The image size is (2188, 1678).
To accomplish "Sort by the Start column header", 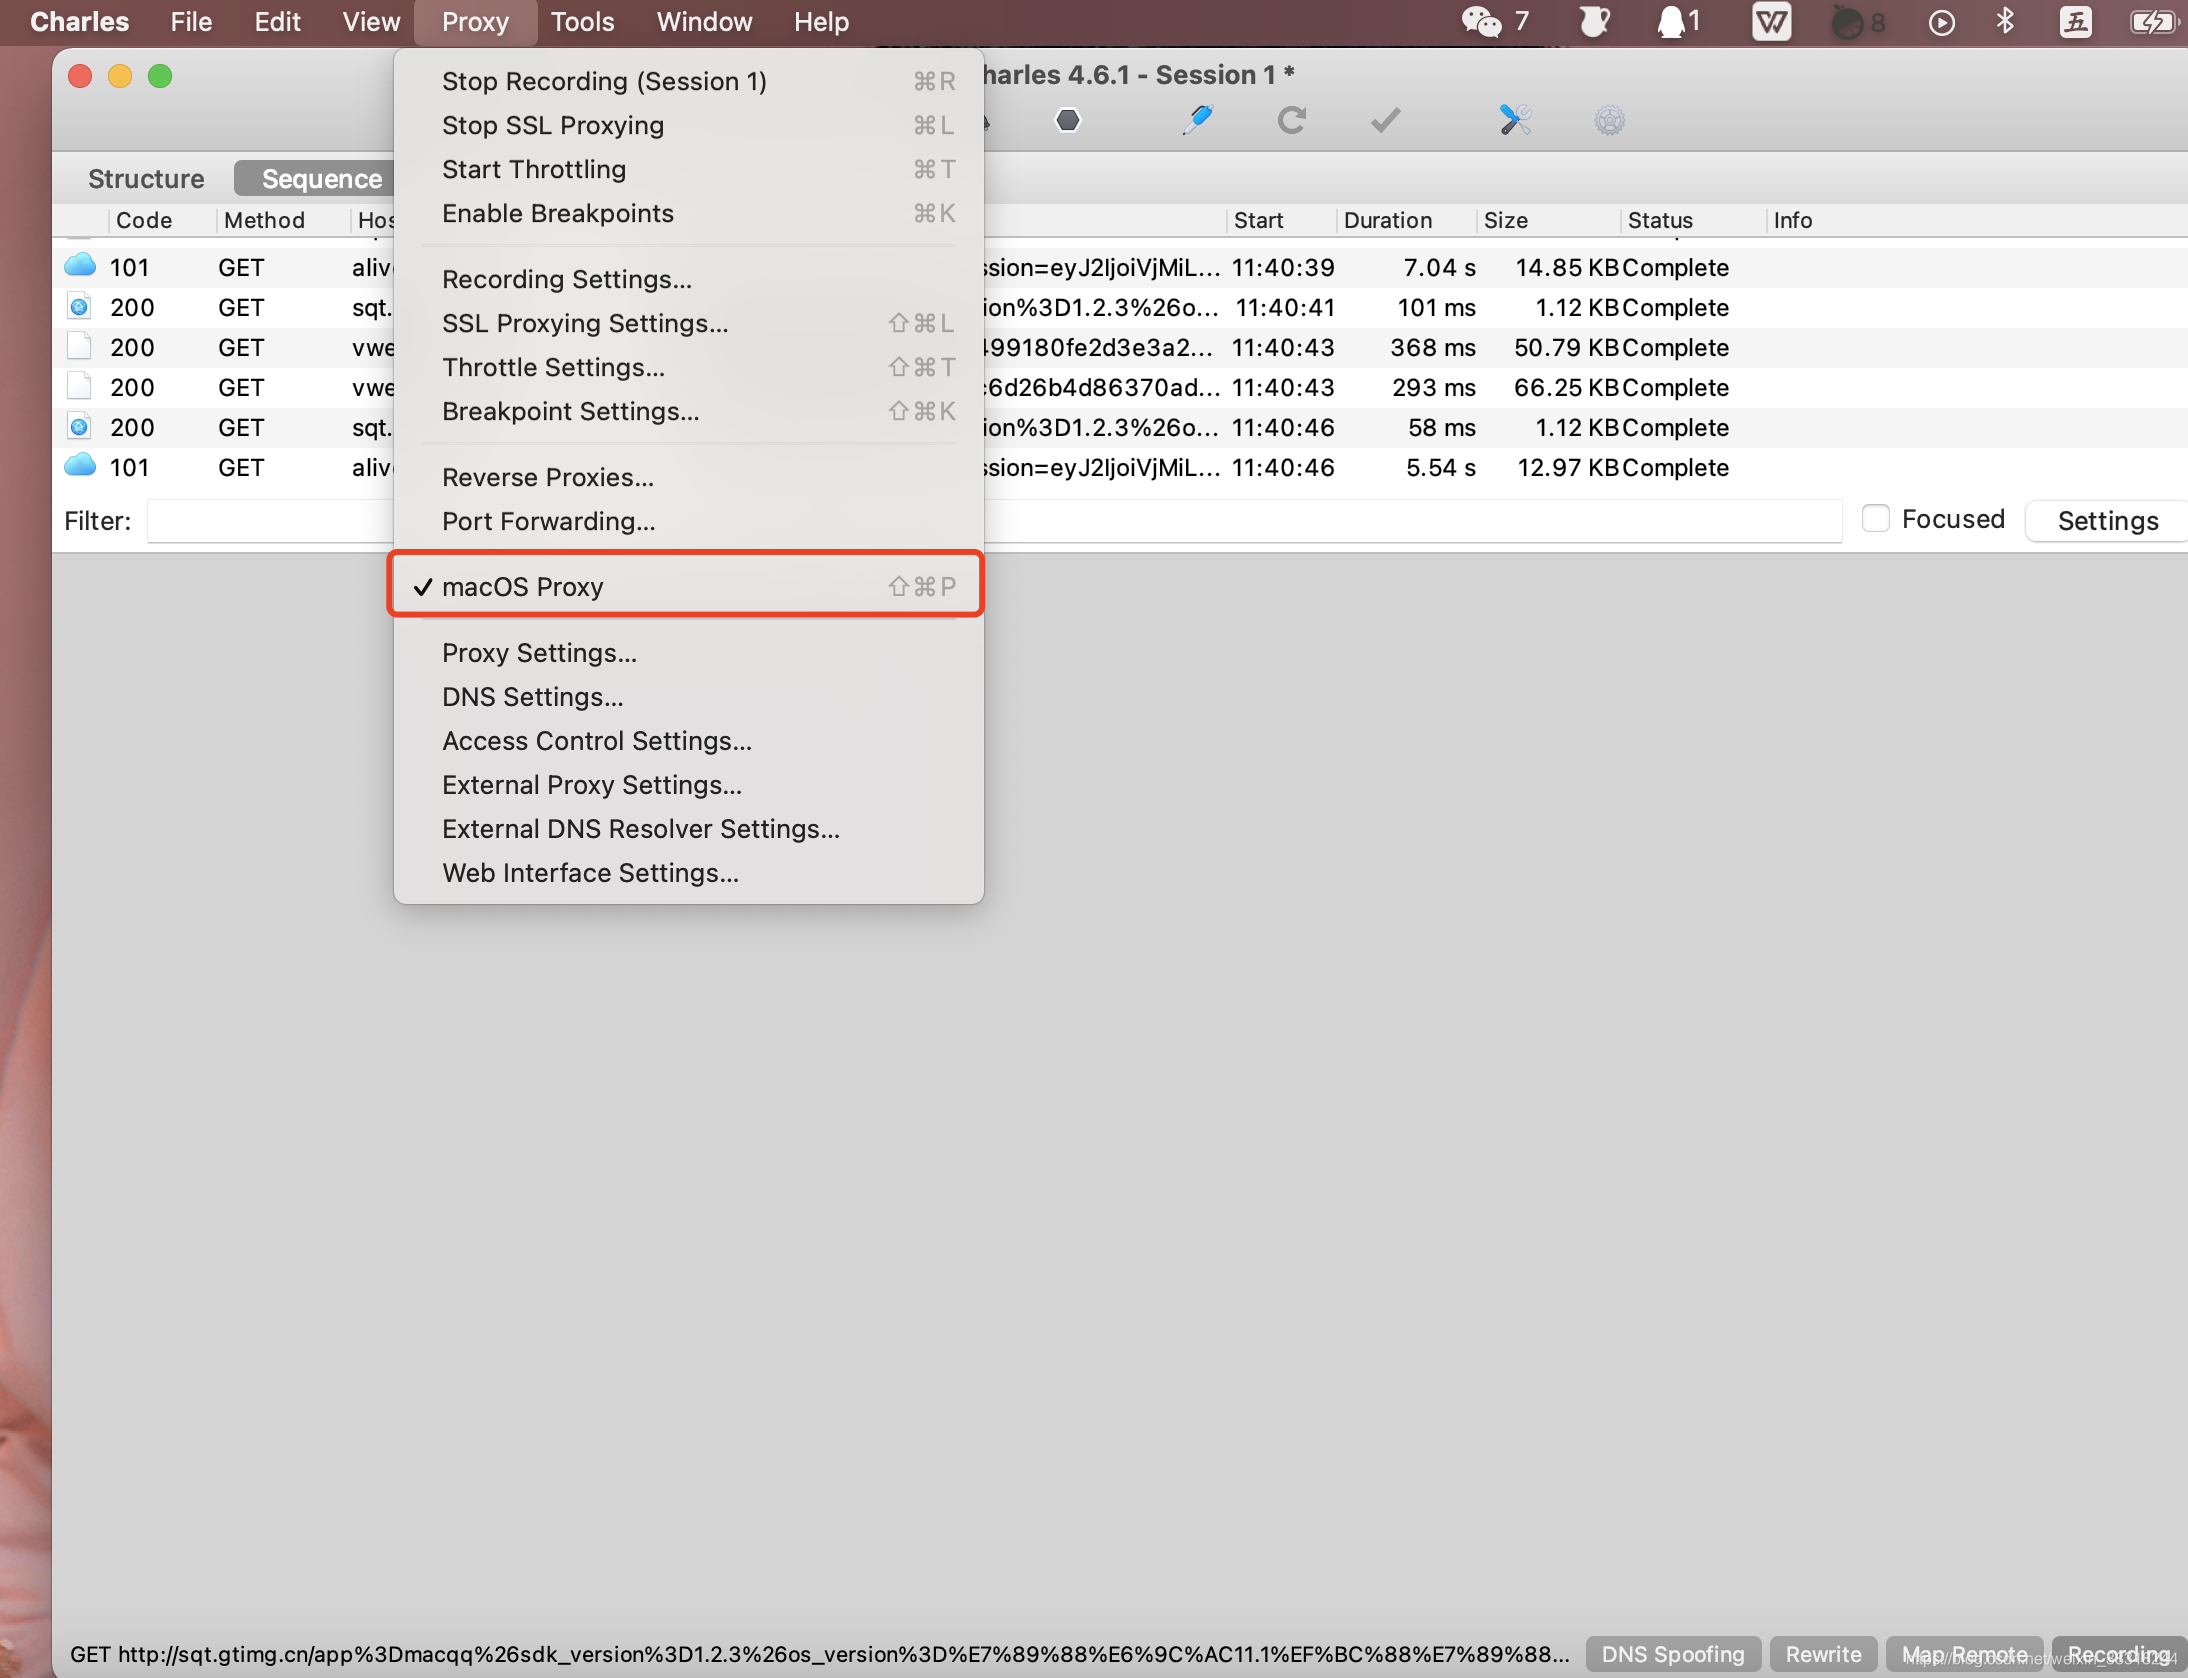I will 1281,220.
